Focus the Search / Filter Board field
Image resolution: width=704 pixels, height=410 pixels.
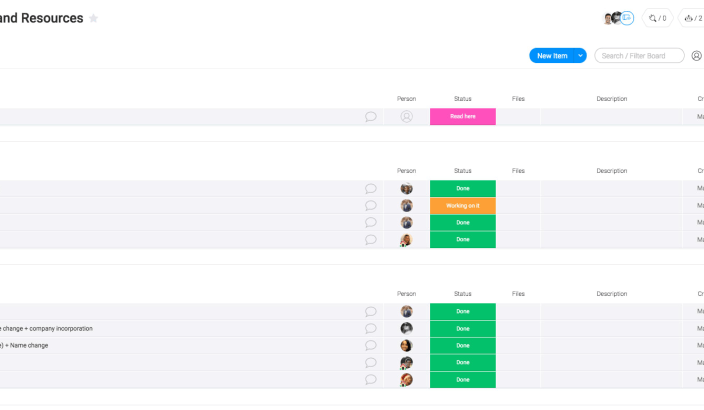click(x=639, y=56)
